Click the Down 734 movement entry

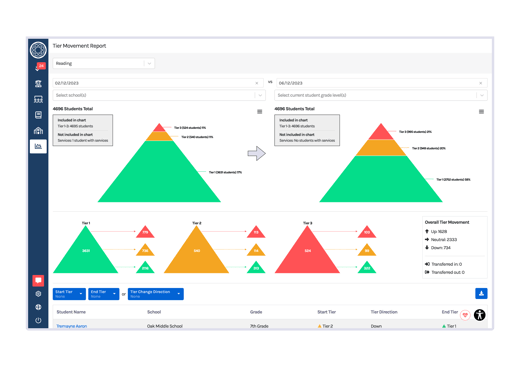pyautogui.click(x=438, y=248)
